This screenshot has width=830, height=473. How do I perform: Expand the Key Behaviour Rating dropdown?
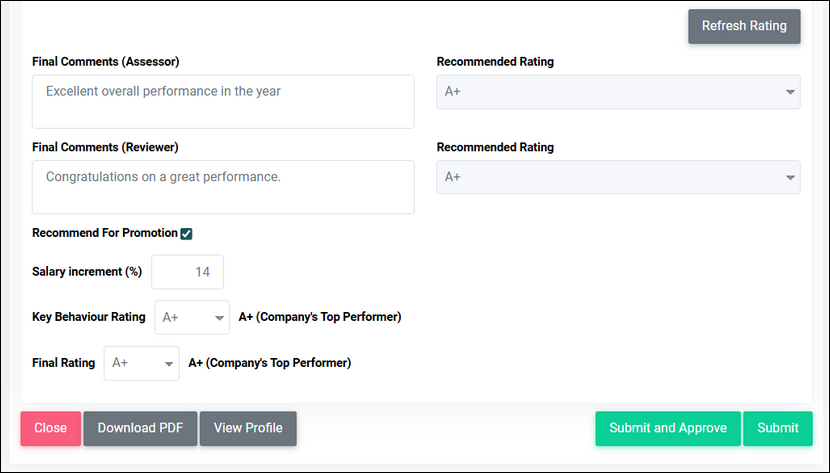coord(192,318)
